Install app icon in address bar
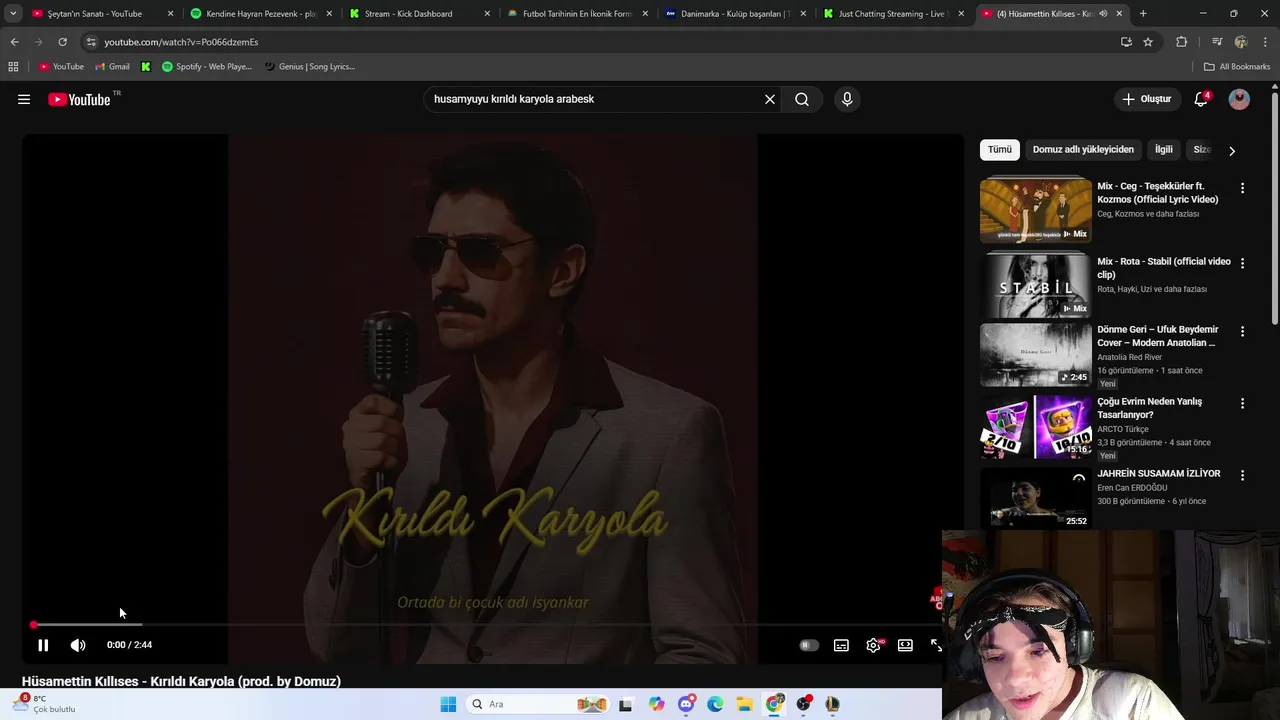 click(1126, 42)
